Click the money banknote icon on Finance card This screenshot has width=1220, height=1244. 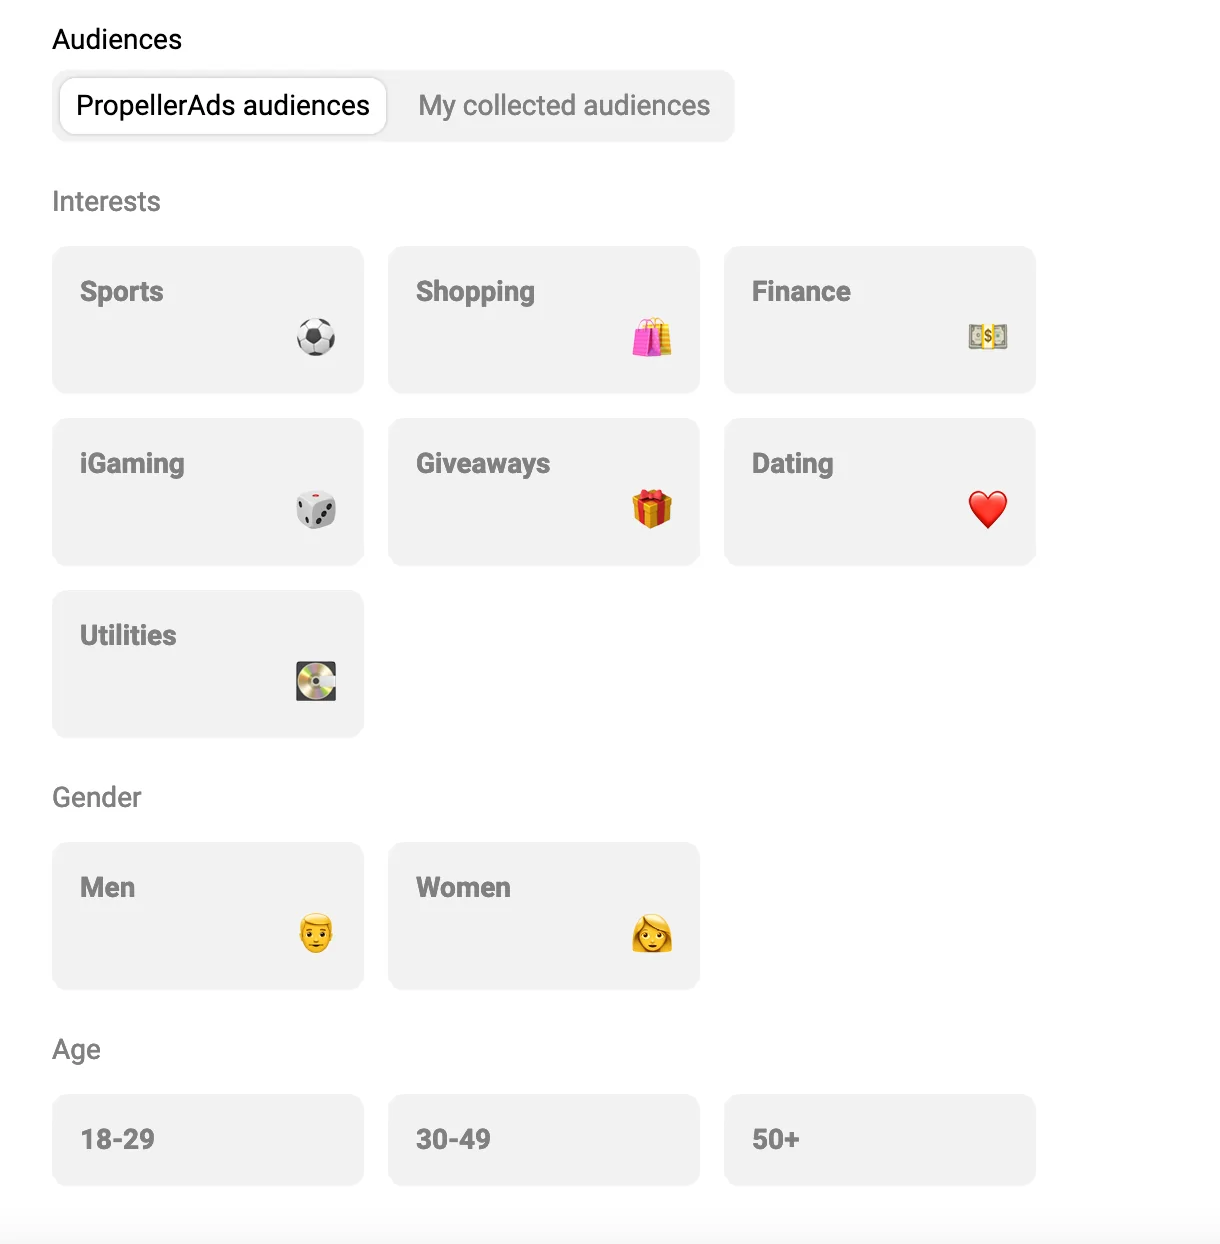point(987,337)
